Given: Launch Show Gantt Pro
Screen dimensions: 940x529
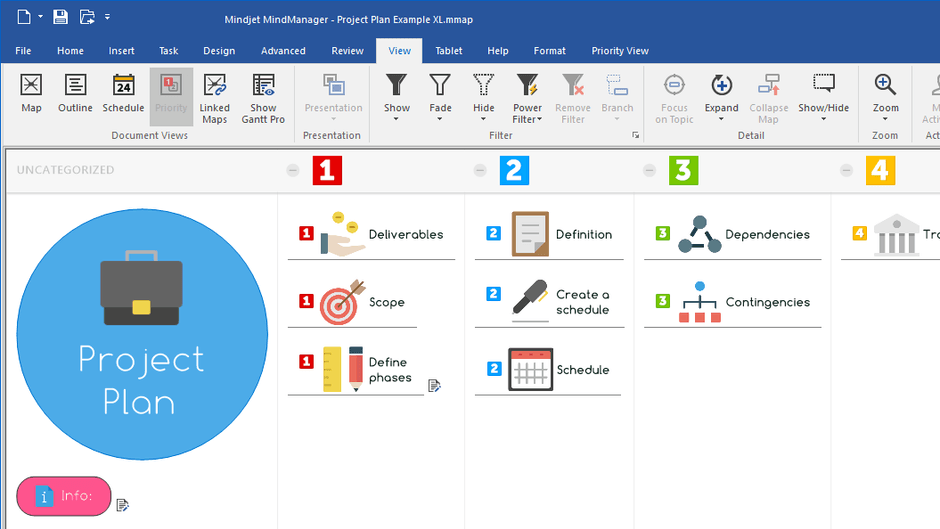Looking at the screenshot, I should point(263,96).
